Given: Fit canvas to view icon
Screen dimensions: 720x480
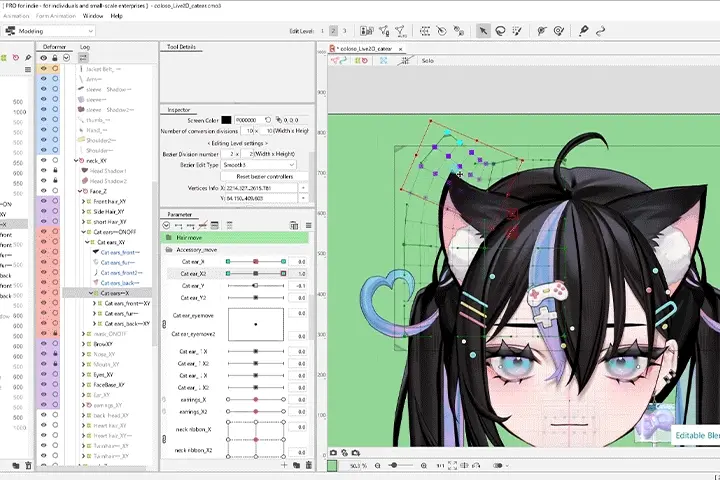Looking at the screenshot, I should pyautogui.click(x=452, y=465).
